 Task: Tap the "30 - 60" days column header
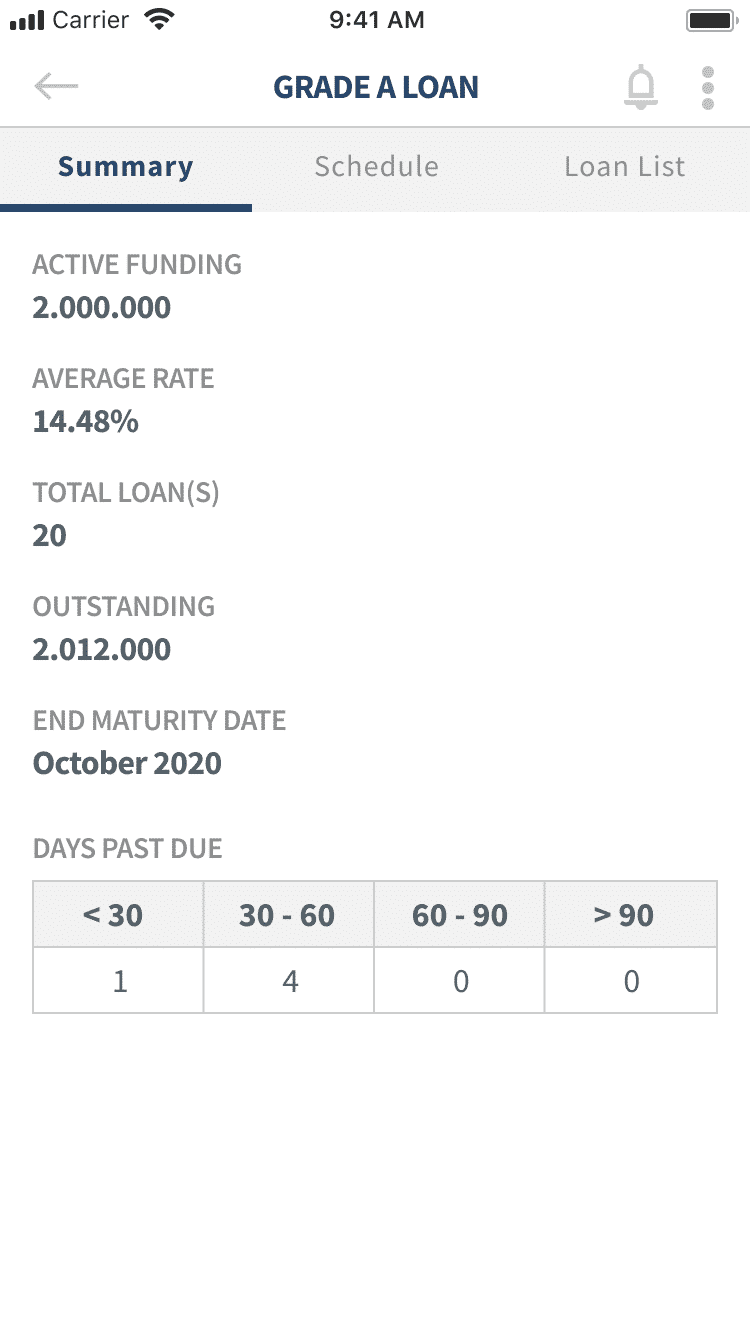pyautogui.click(x=288, y=915)
